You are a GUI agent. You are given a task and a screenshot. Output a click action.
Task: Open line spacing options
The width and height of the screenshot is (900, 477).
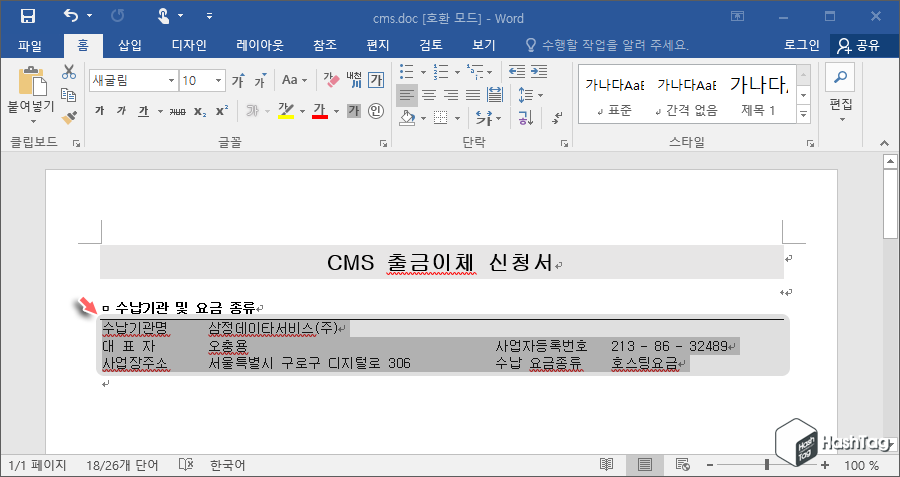(x=530, y=95)
